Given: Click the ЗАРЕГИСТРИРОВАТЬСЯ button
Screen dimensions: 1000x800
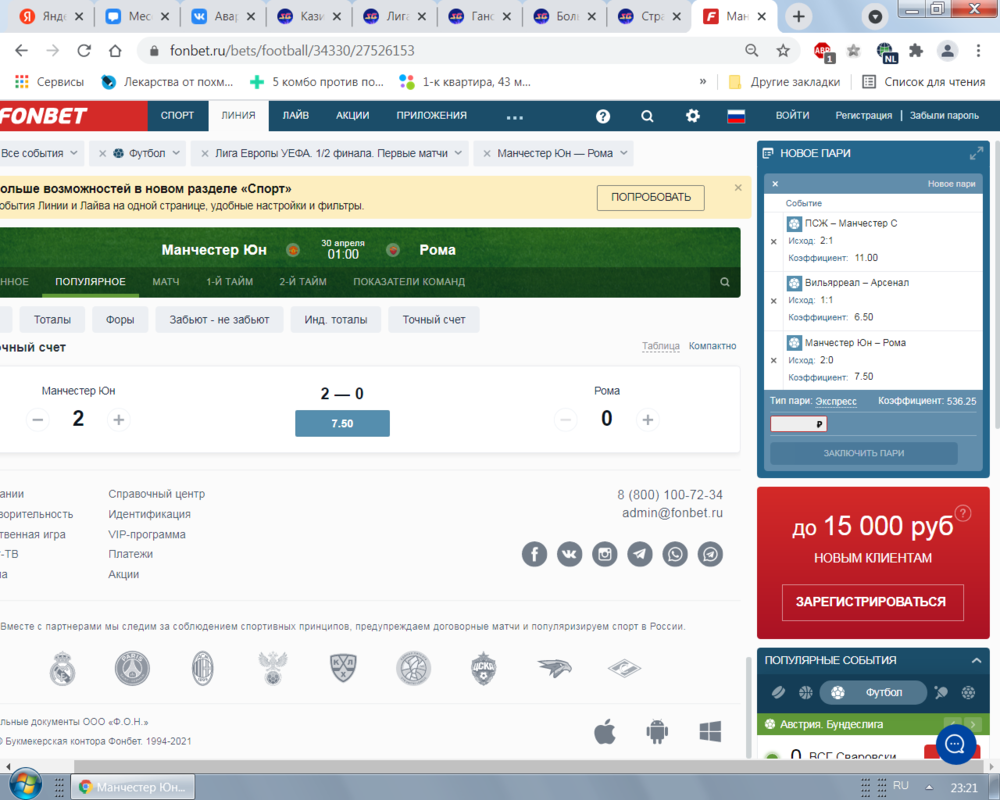Looking at the screenshot, I should point(872,602).
